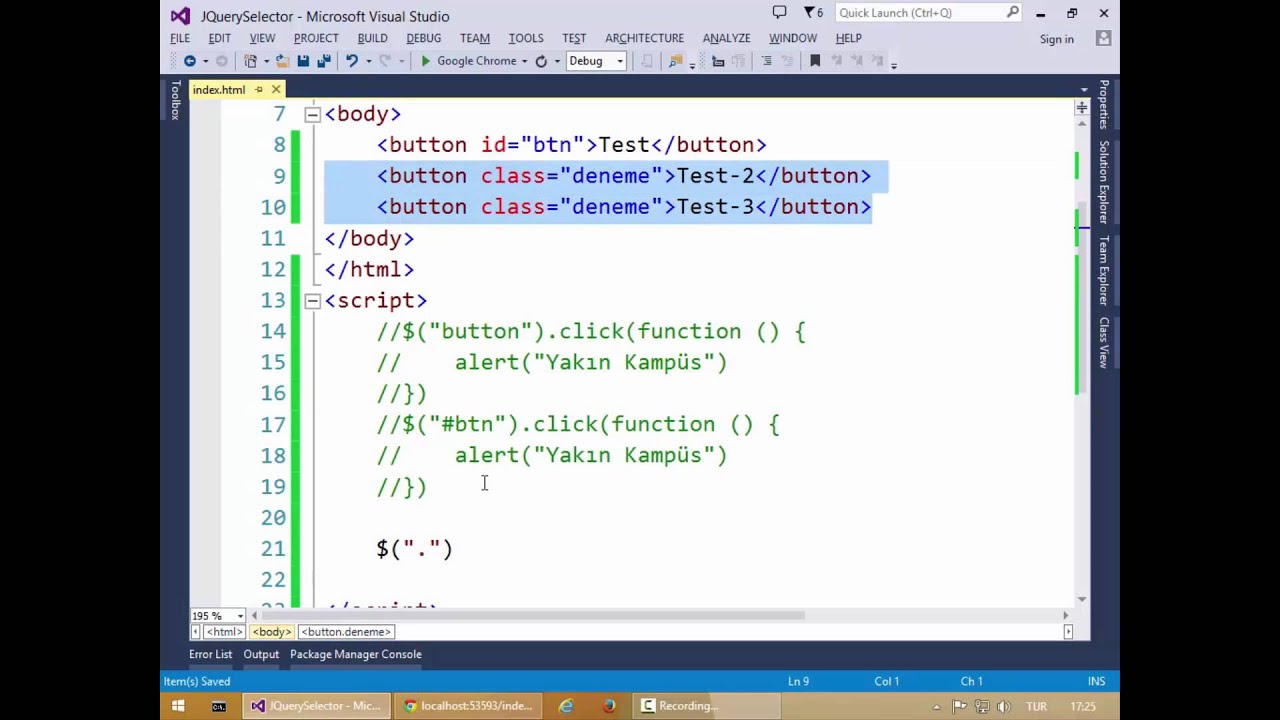
Task: Open the Internet Explorer taskbar icon
Action: tap(566, 706)
